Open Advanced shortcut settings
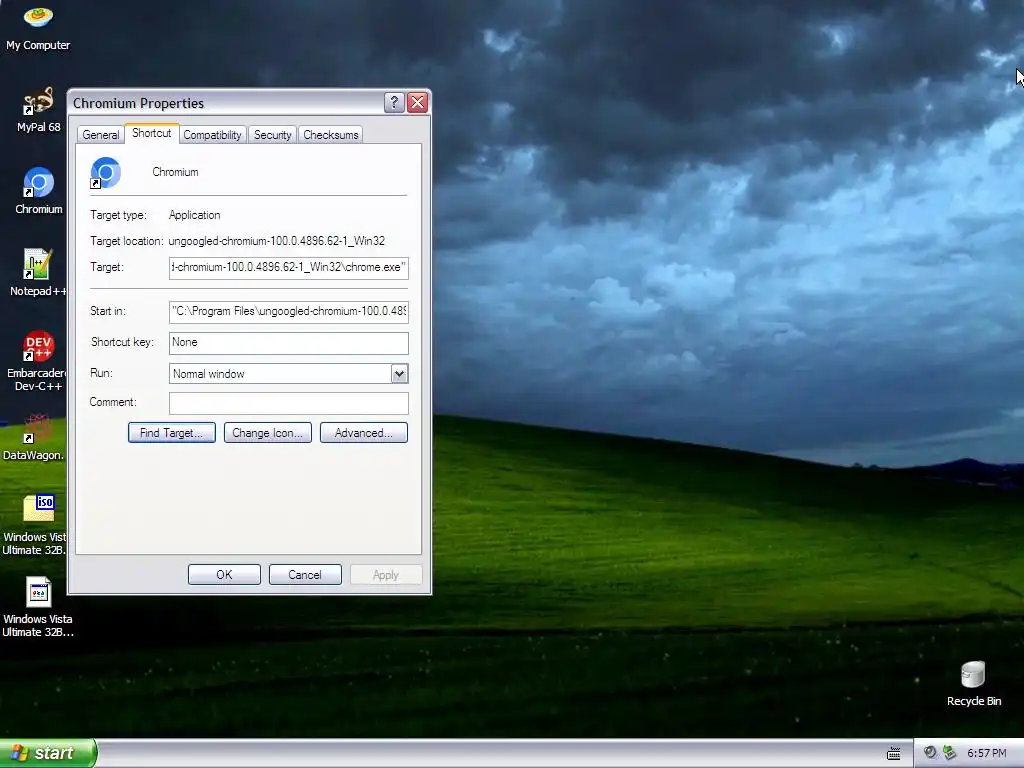 (364, 432)
